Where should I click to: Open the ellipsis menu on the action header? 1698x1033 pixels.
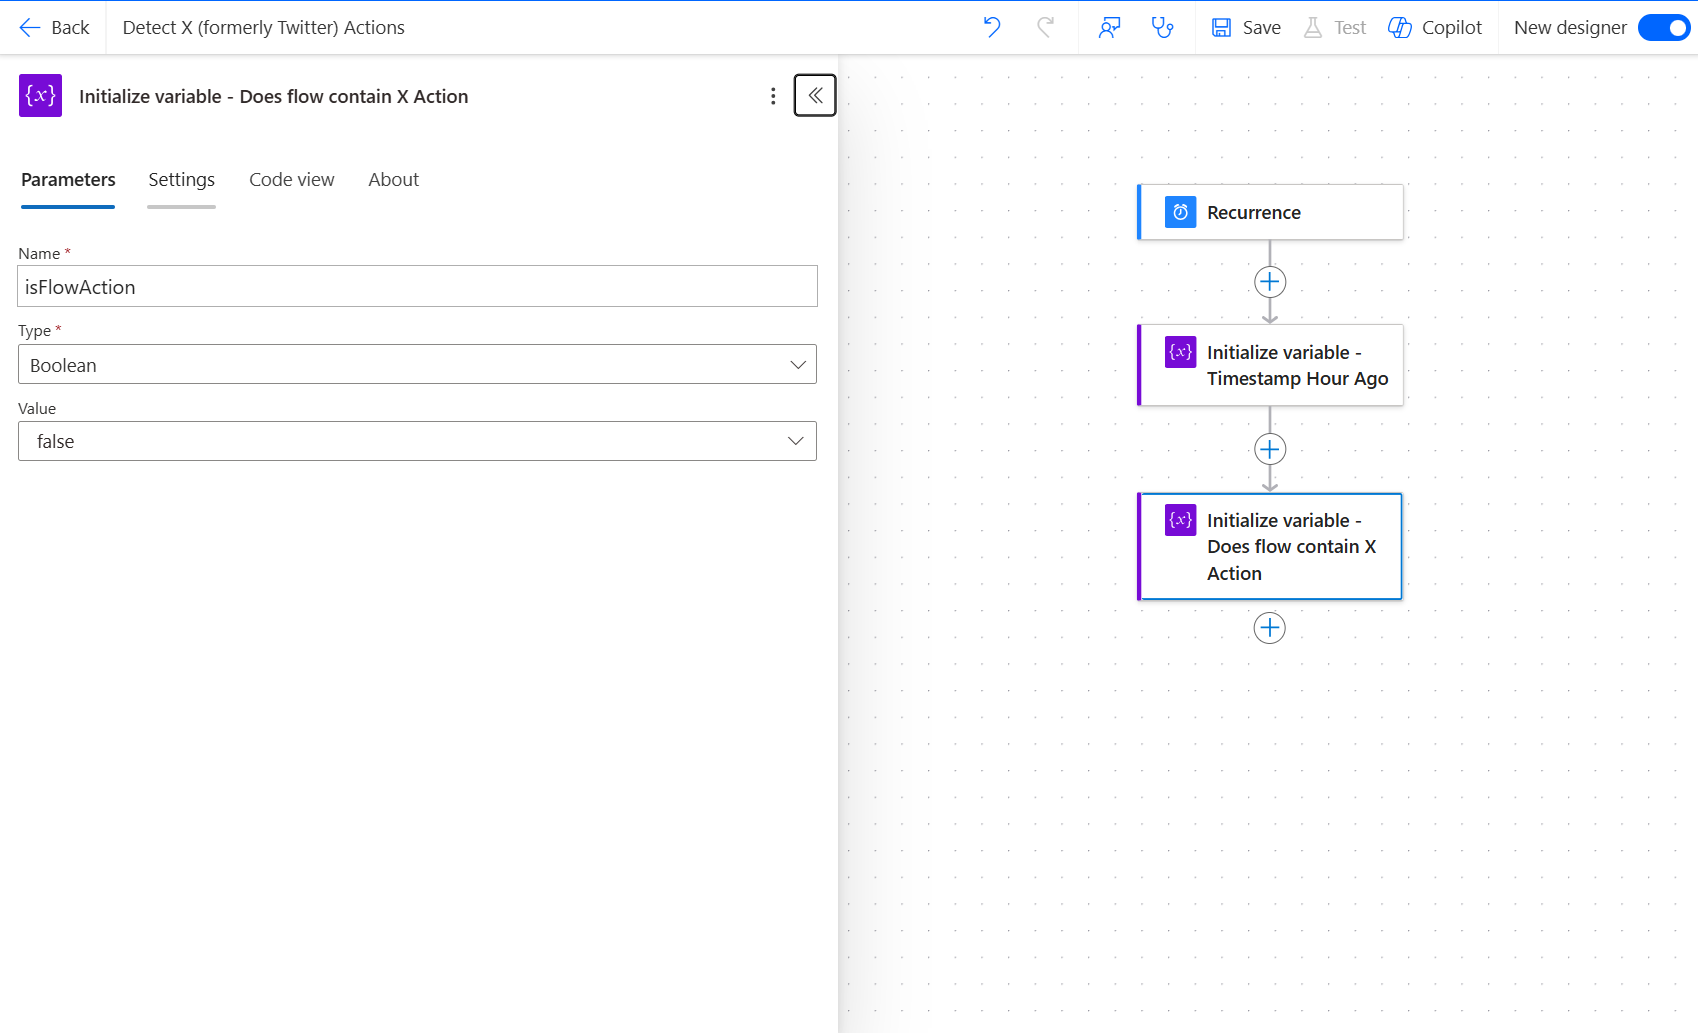tap(772, 96)
